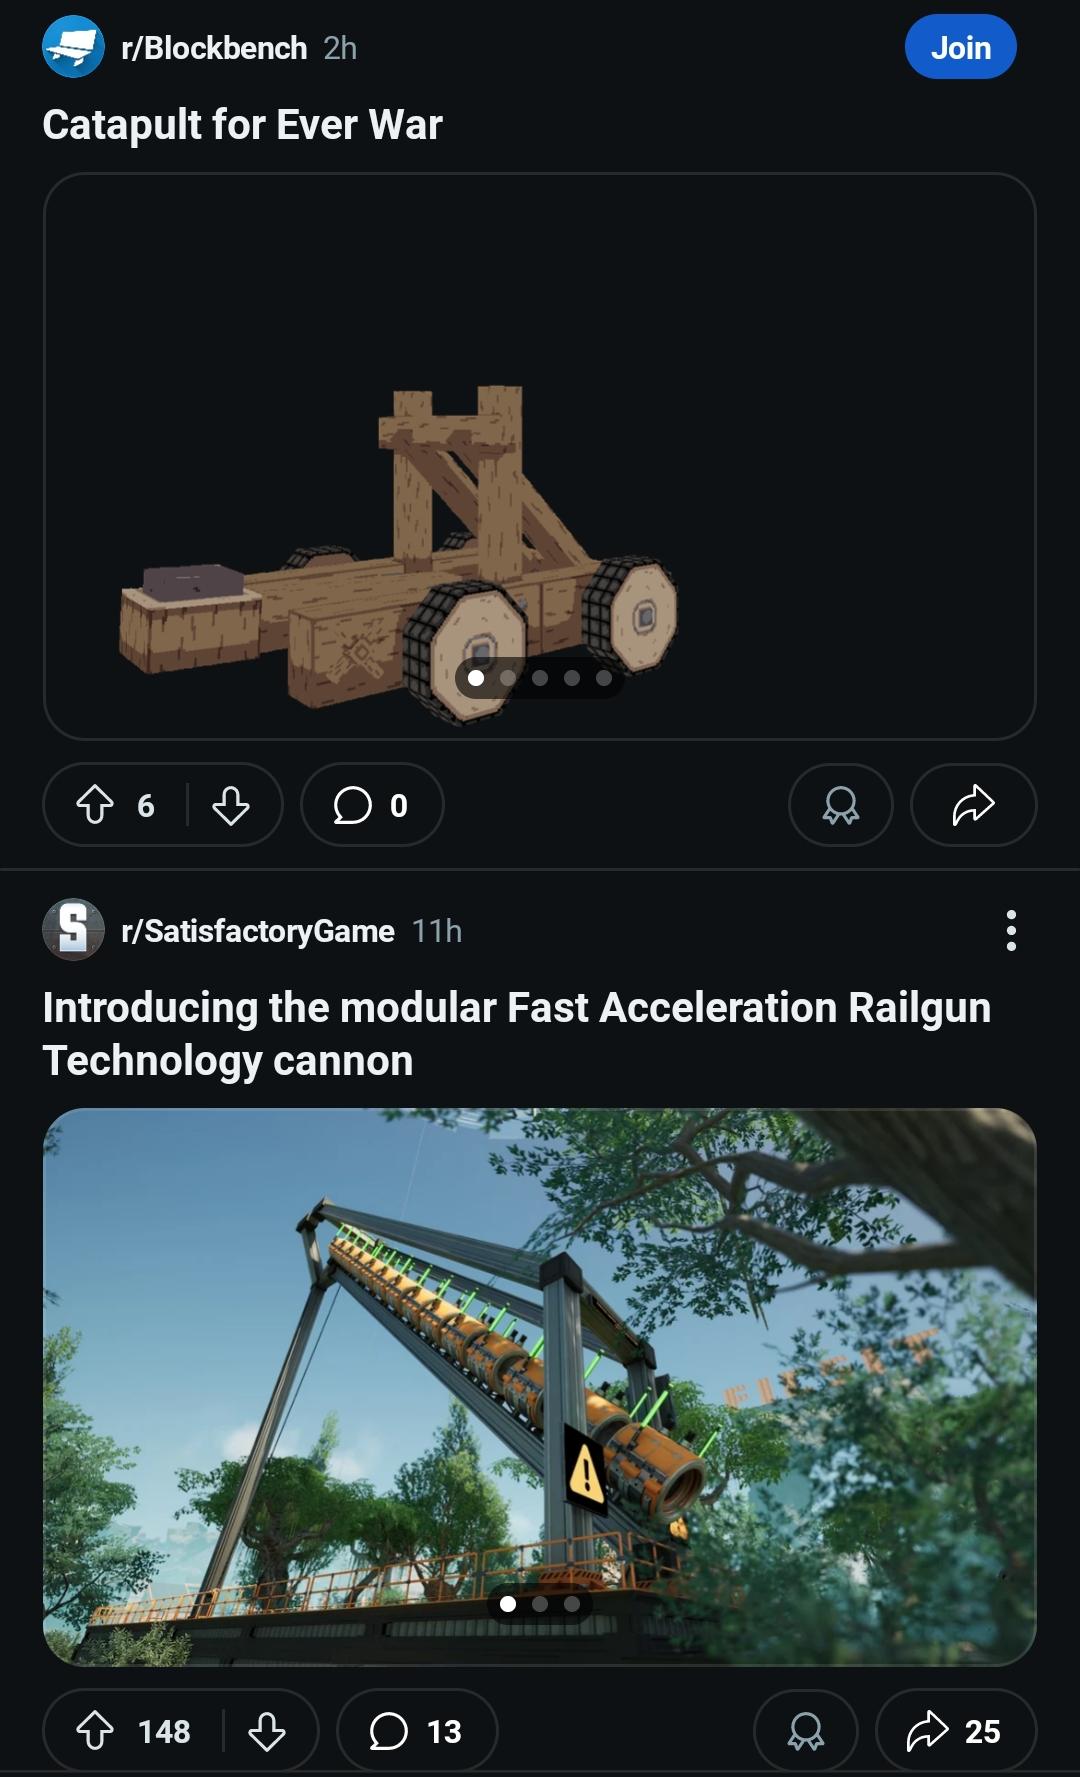Upvote the Railgun Technology cannon post

click(x=95, y=1731)
